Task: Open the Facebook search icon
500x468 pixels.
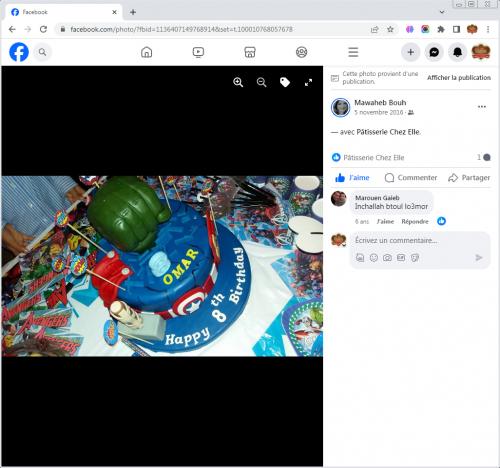Action: (x=42, y=52)
